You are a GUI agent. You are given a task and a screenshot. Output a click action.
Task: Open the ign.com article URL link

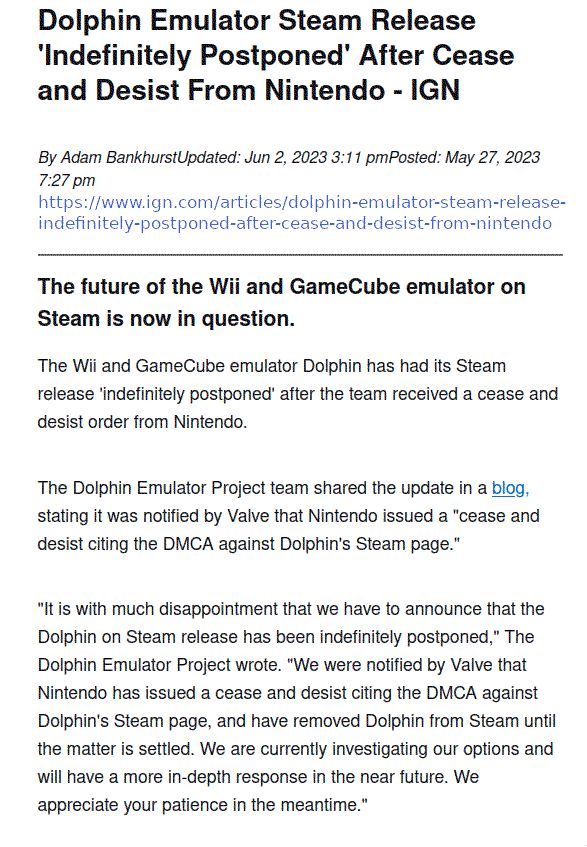pos(301,212)
